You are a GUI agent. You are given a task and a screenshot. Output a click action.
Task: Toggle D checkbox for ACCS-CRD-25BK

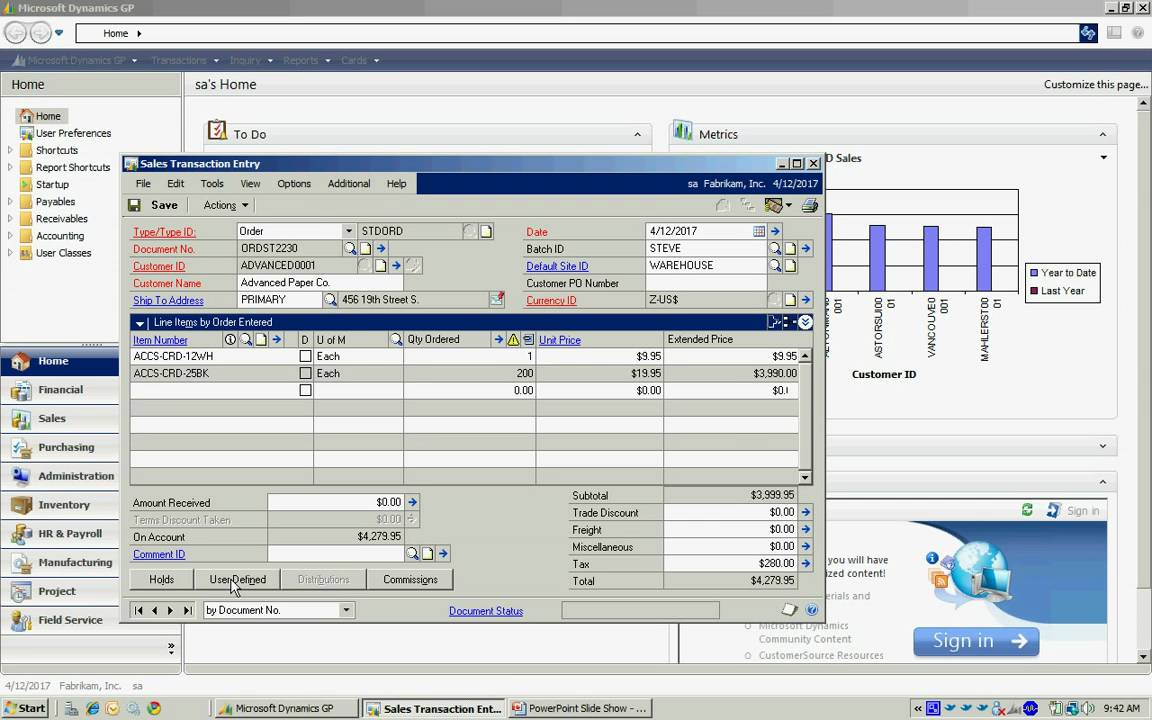click(x=305, y=373)
